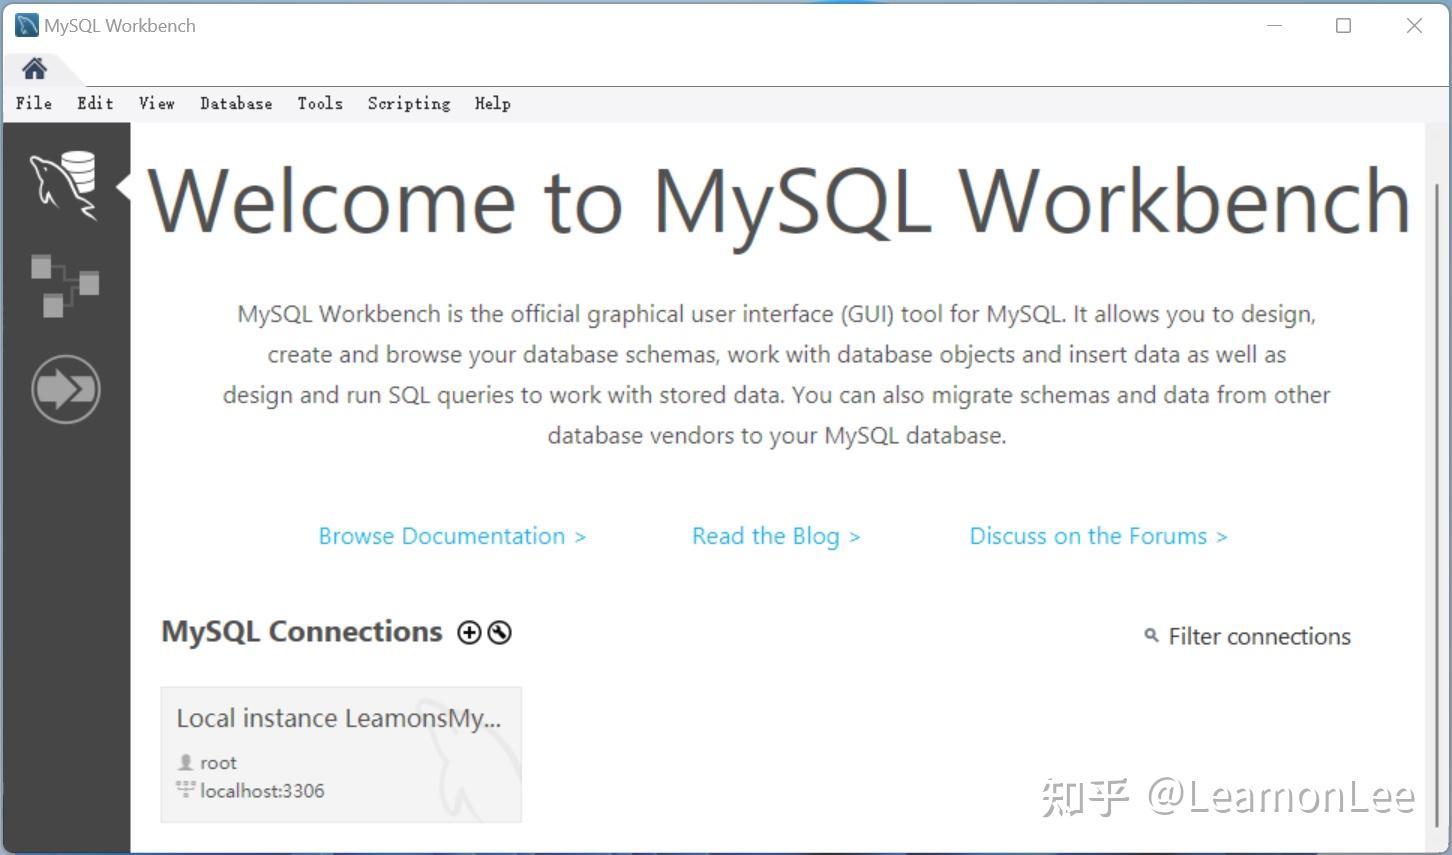Open the Help menu
This screenshot has width=1452, height=855.
coord(492,103)
